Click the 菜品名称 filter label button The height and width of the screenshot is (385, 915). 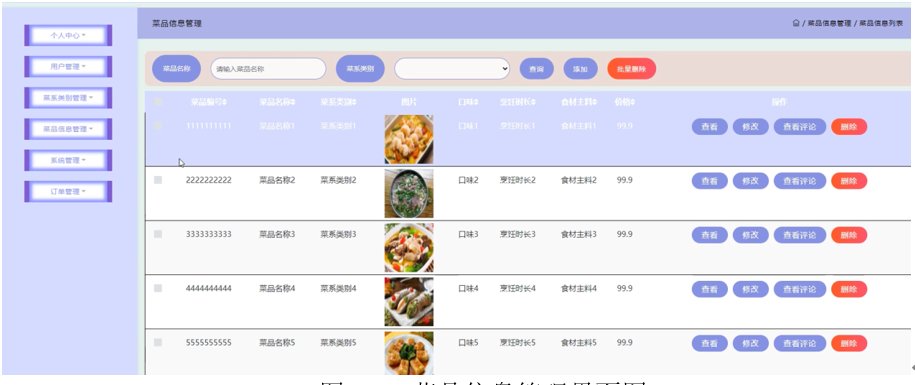[176, 69]
